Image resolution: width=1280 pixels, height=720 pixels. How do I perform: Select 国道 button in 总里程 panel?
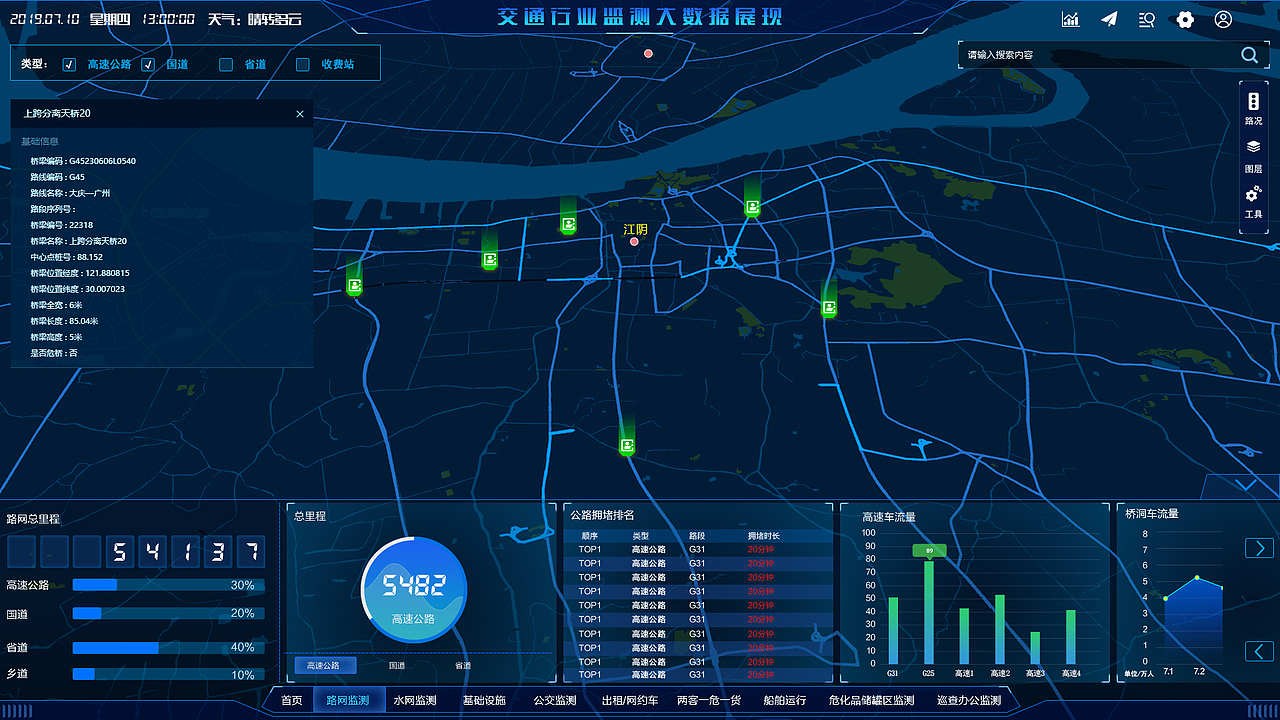[397, 665]
